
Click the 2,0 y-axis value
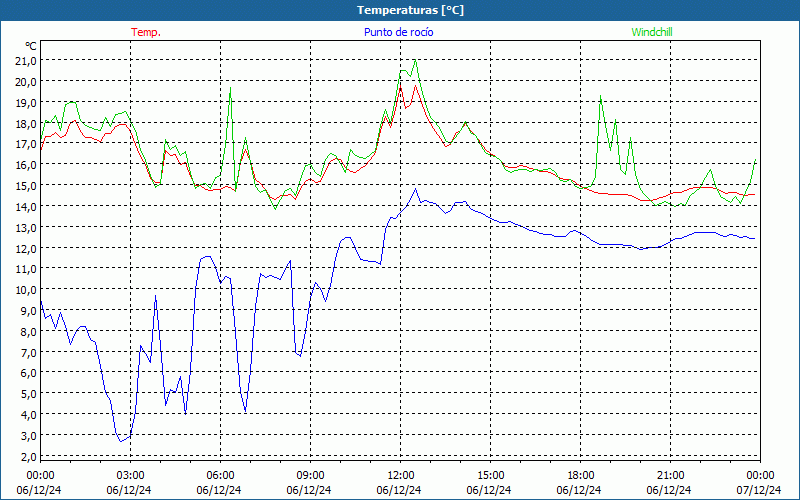[30, 457]
